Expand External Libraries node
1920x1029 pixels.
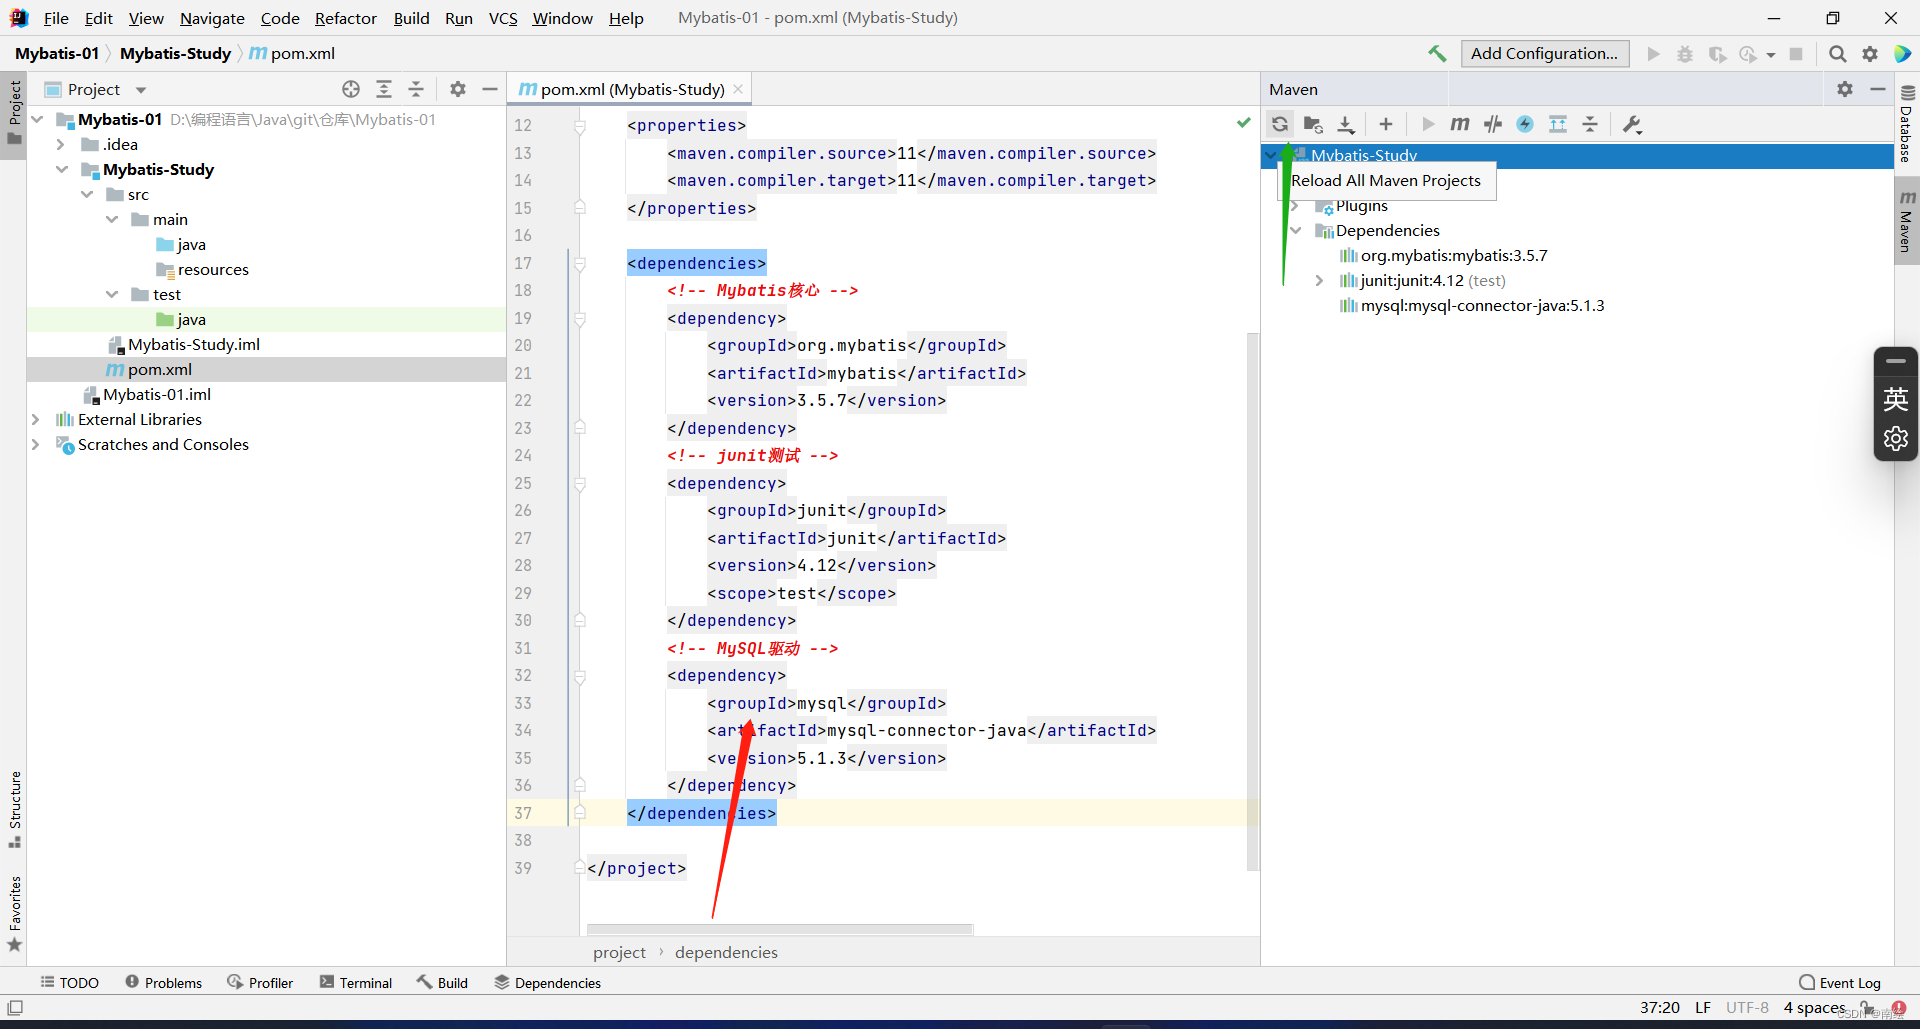point(36,419)
